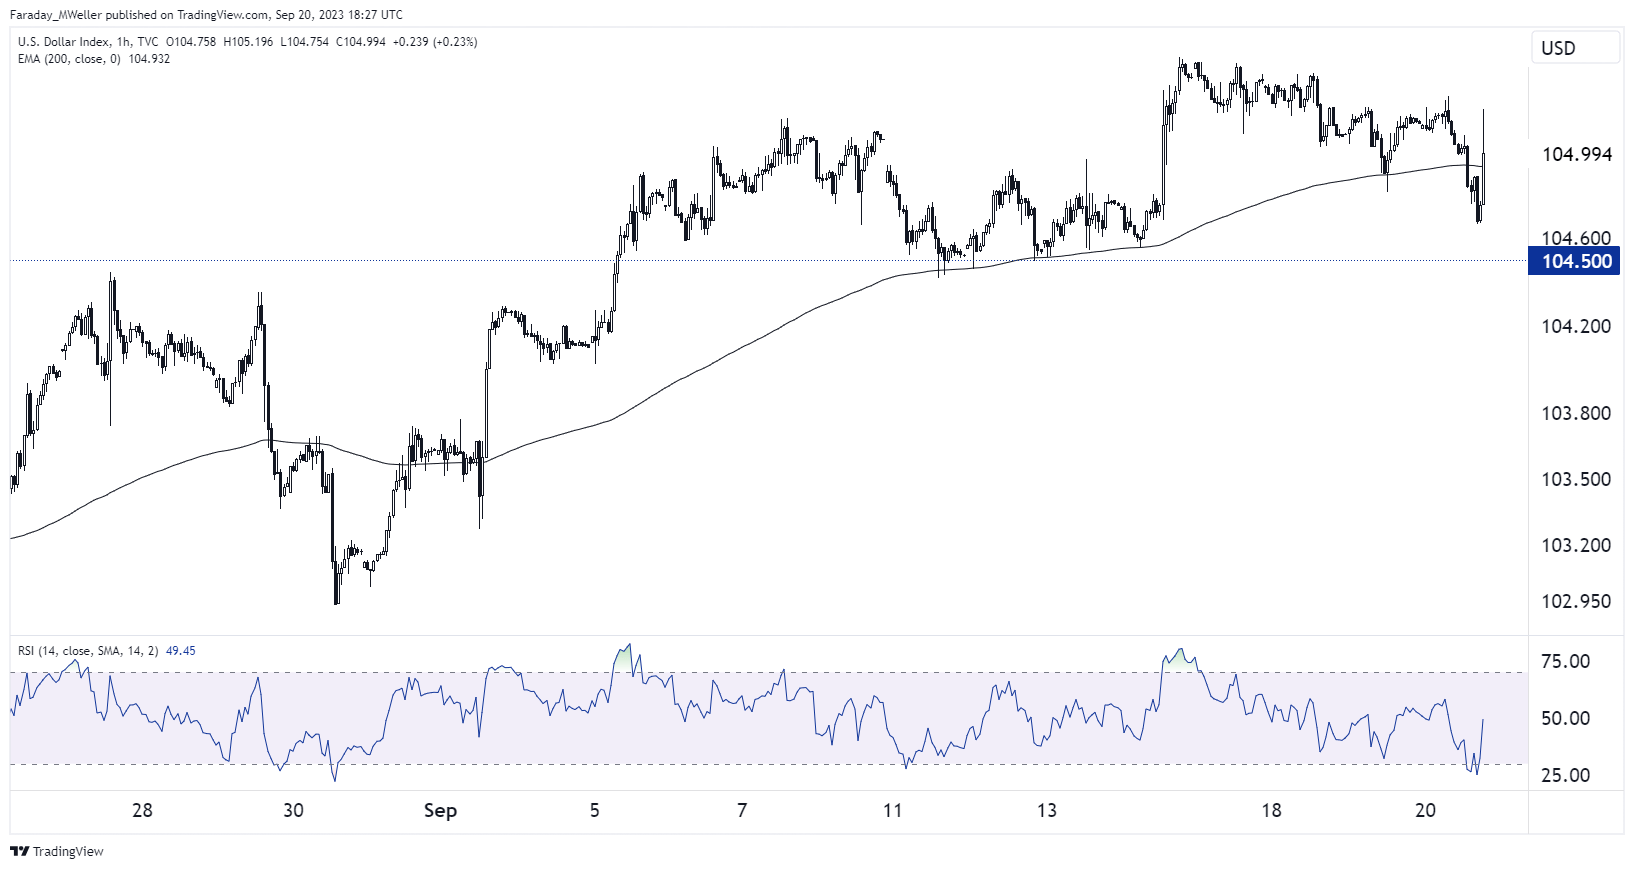
Task: Click the high price H105.196 in legend
Action: [248, 42]
